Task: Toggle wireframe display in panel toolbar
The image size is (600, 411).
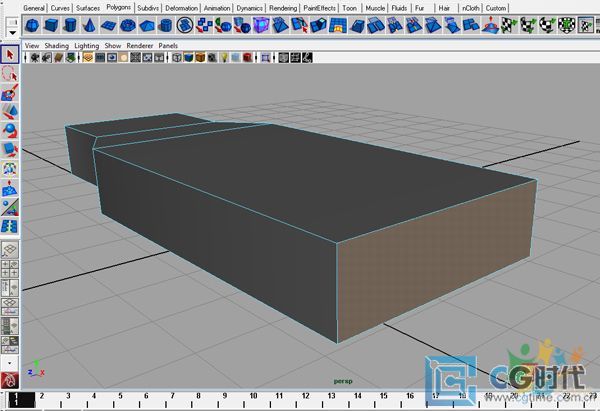Action: pyautogui.click(x=177, y=58)
